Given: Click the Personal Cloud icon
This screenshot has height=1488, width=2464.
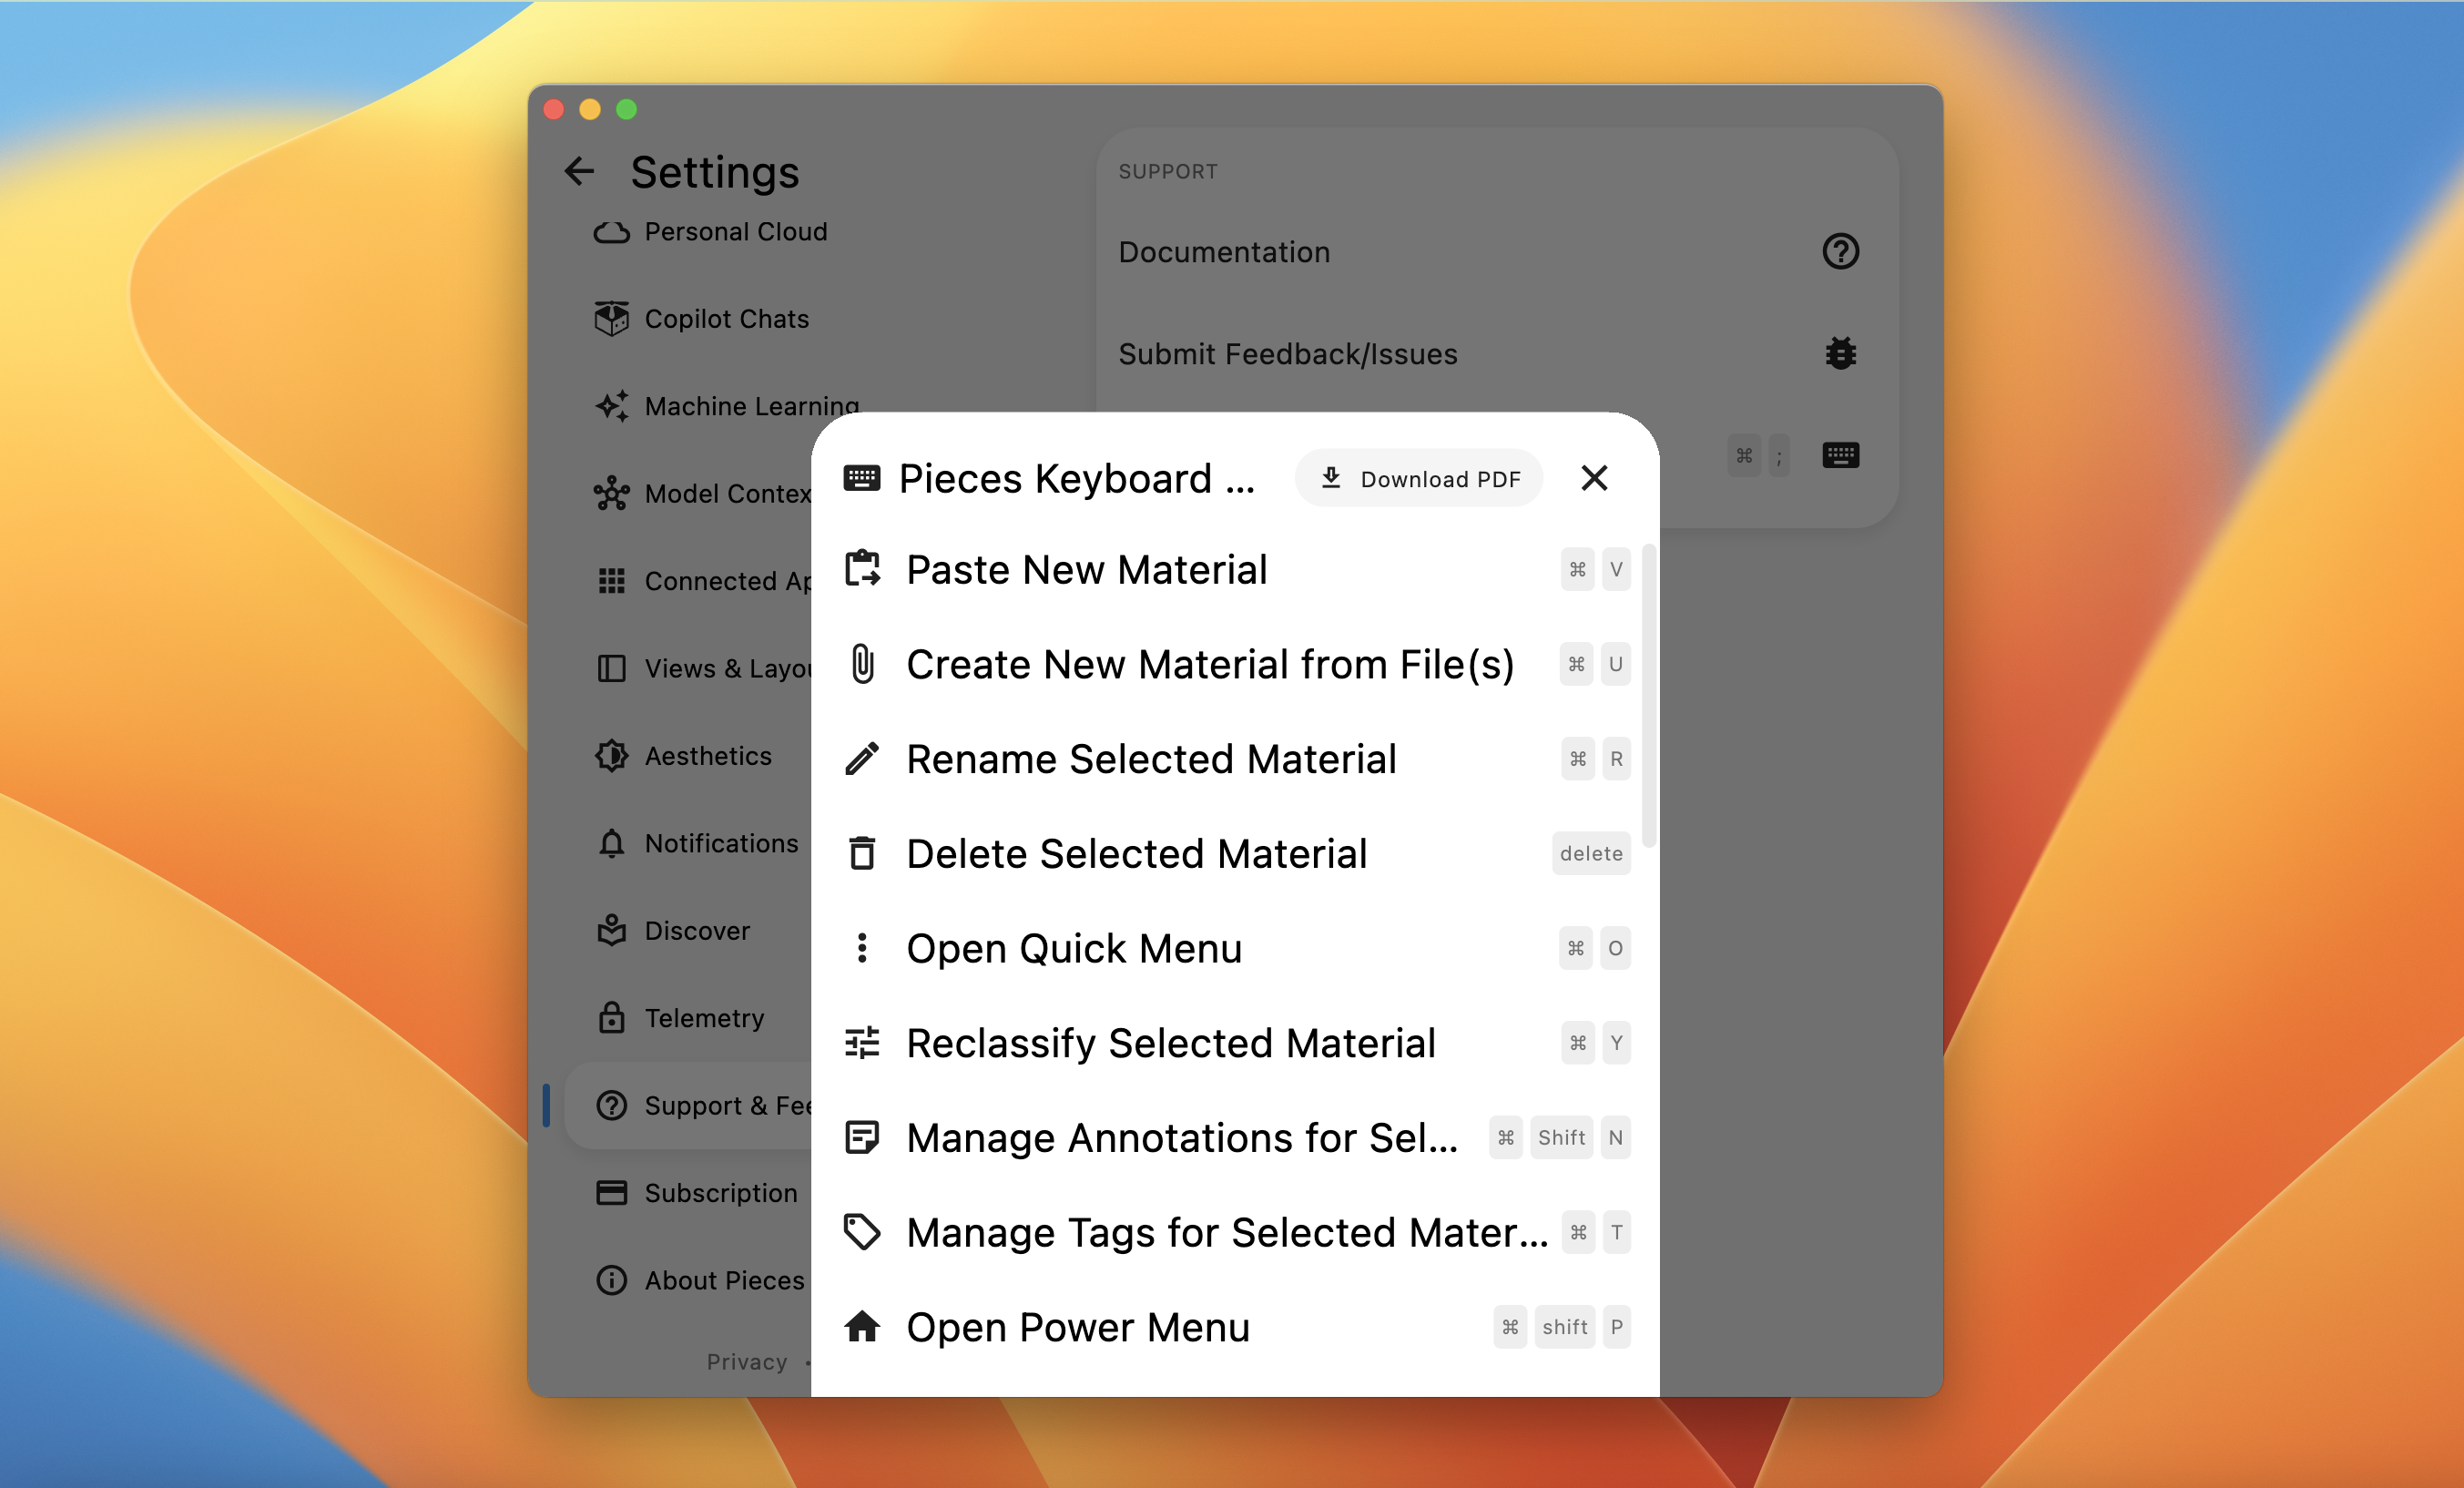Looking at the screenshot, I should coord(611,232).
